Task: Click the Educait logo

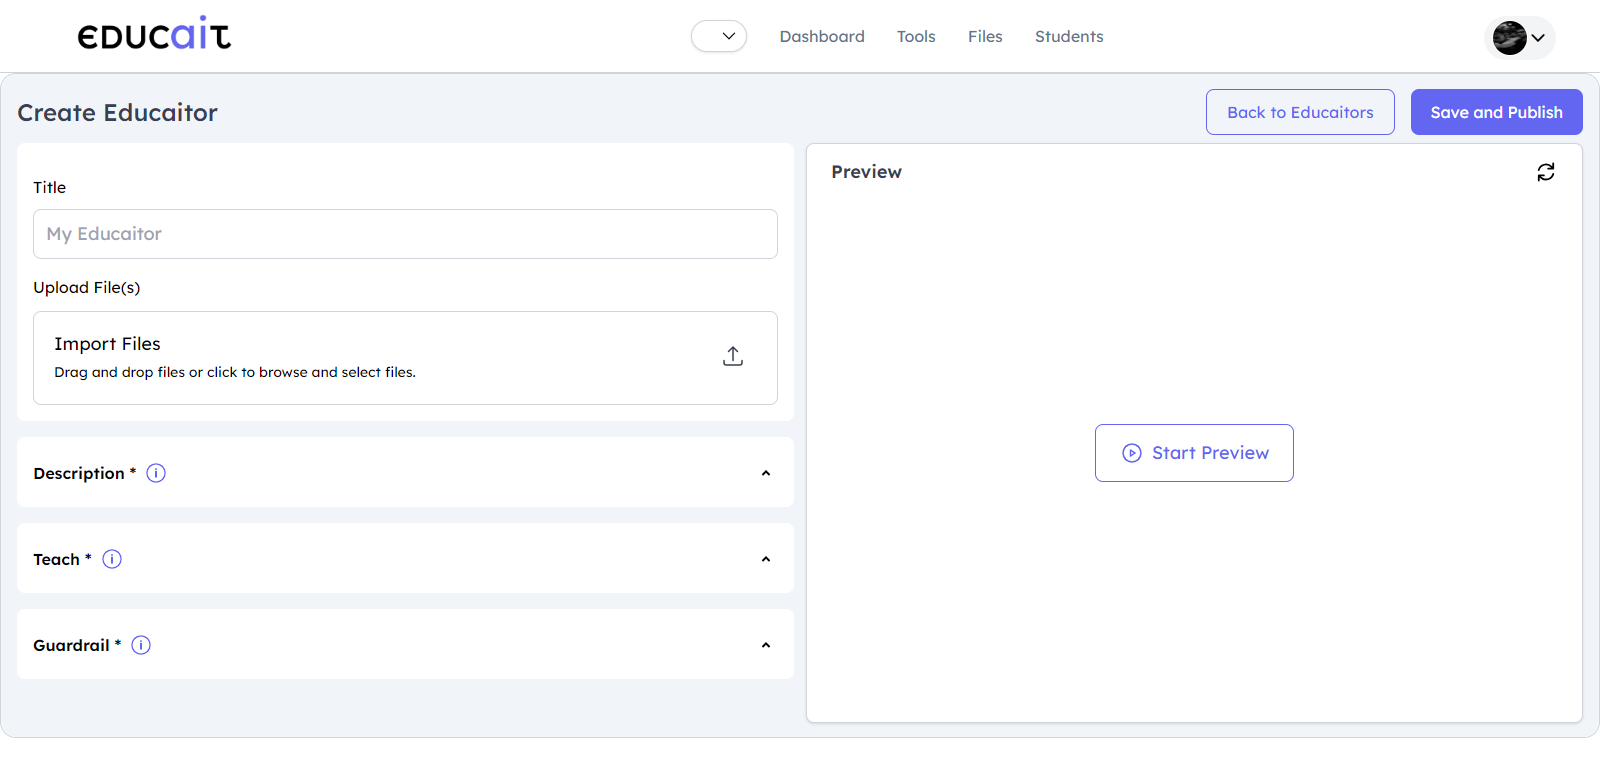Action: 154,35
